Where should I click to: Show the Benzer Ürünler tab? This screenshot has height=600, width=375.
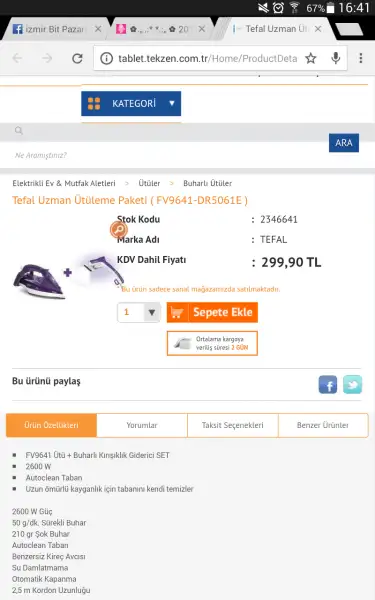click(323, 425)
